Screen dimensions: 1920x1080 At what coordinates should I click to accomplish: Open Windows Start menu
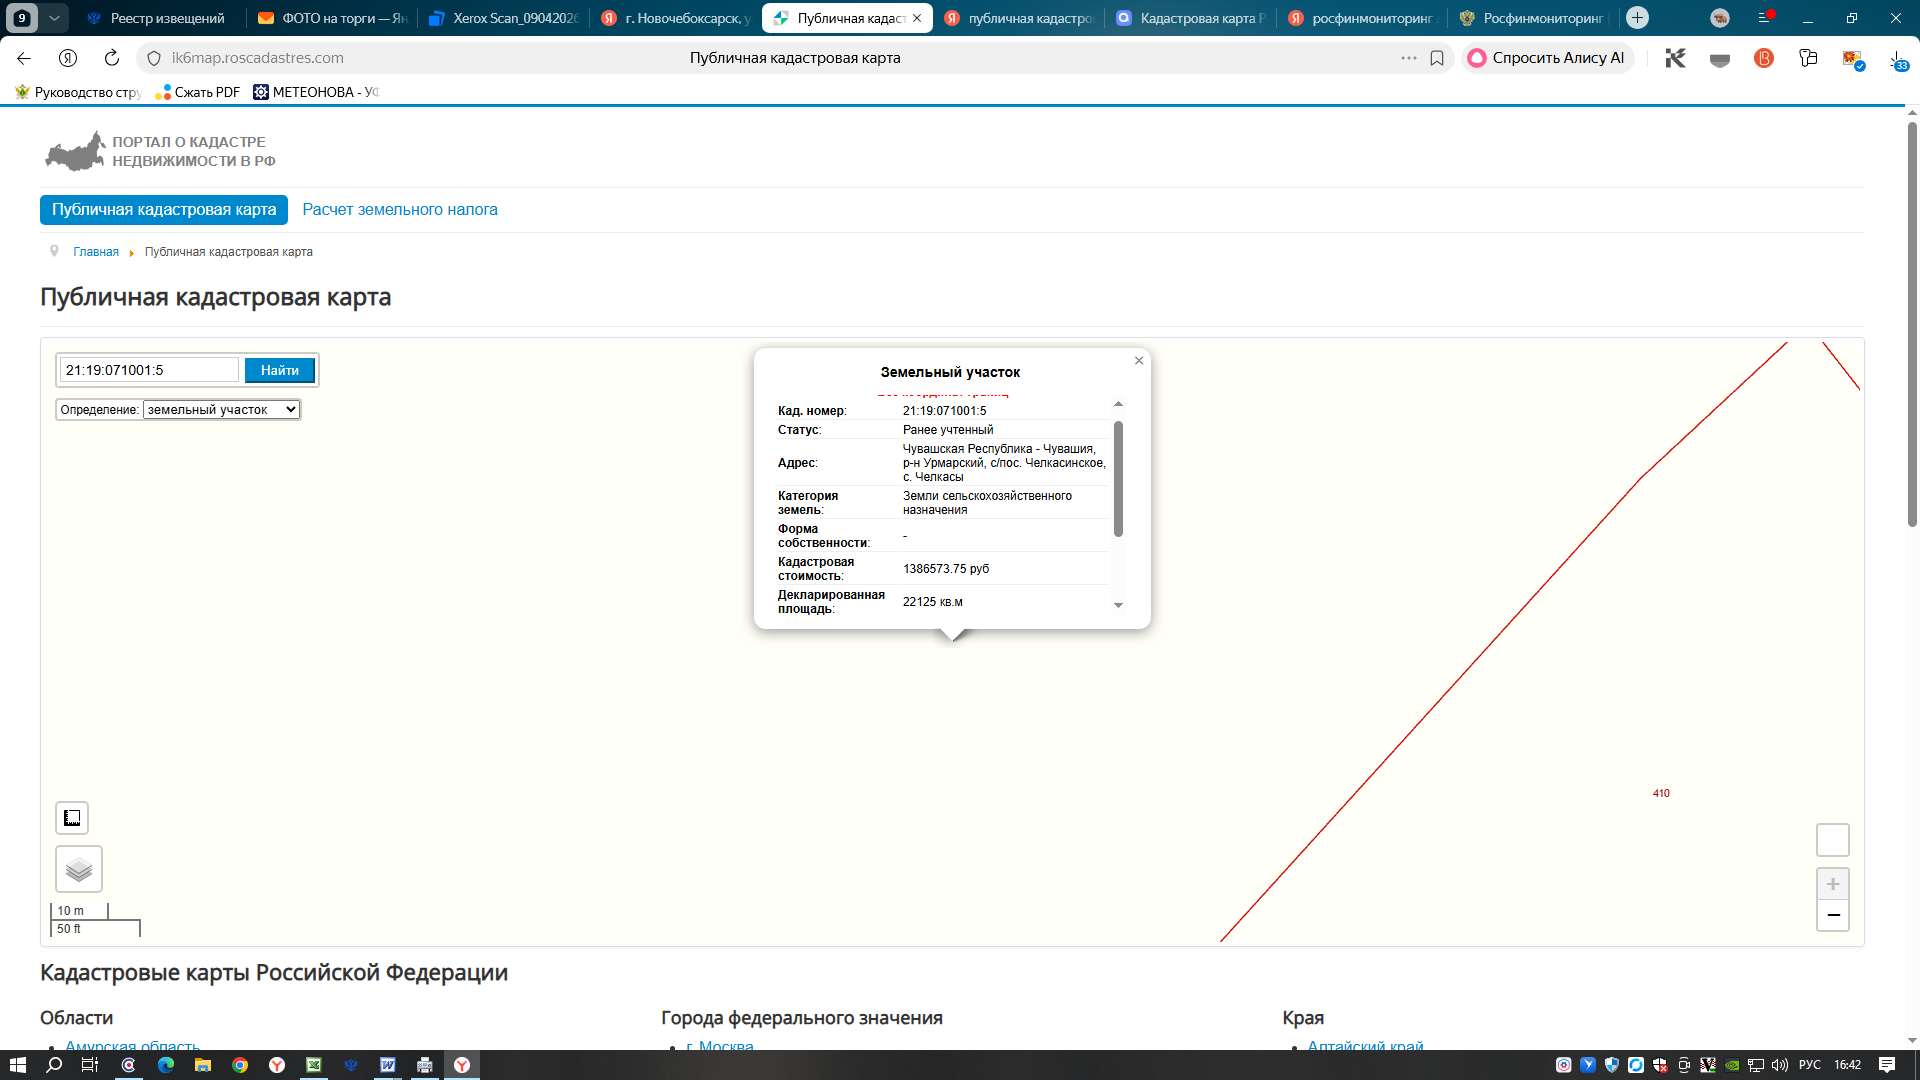(x=18, y=1065)
